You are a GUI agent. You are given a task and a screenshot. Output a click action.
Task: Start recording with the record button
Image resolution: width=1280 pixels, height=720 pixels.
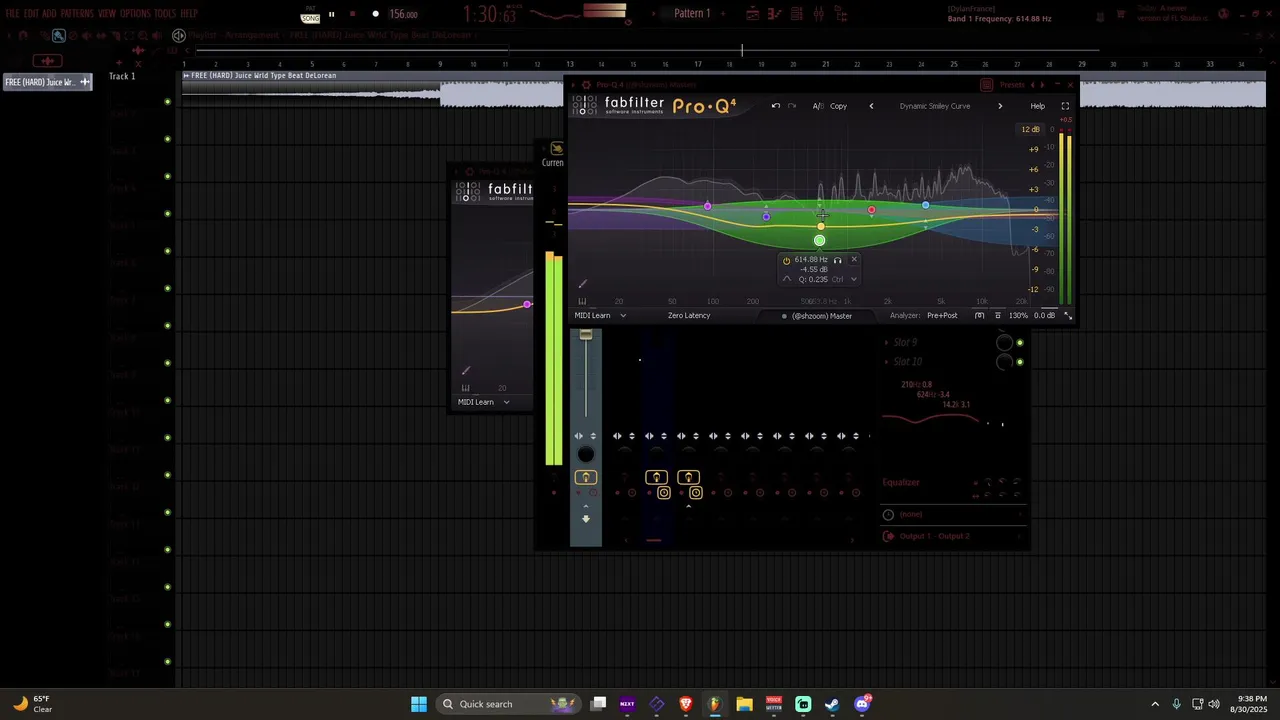375,14
